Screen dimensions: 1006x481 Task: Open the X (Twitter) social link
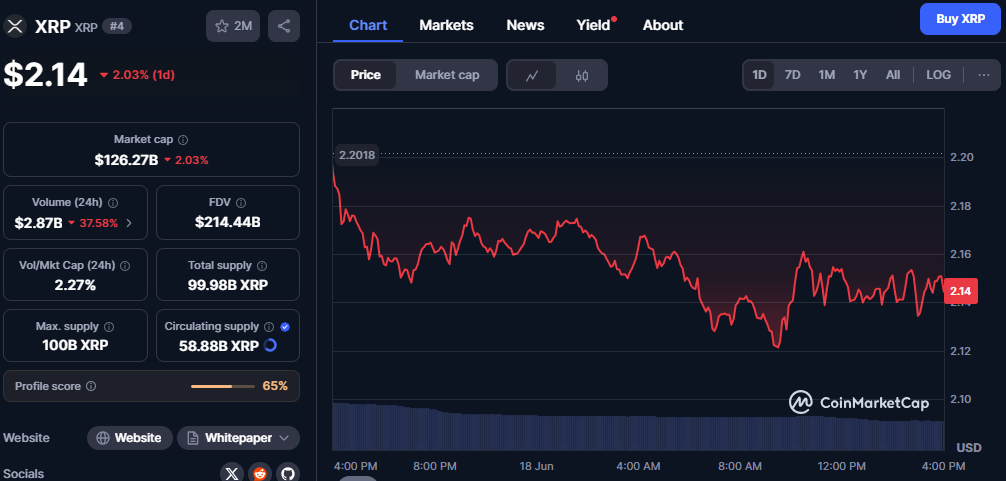point(232,474)
